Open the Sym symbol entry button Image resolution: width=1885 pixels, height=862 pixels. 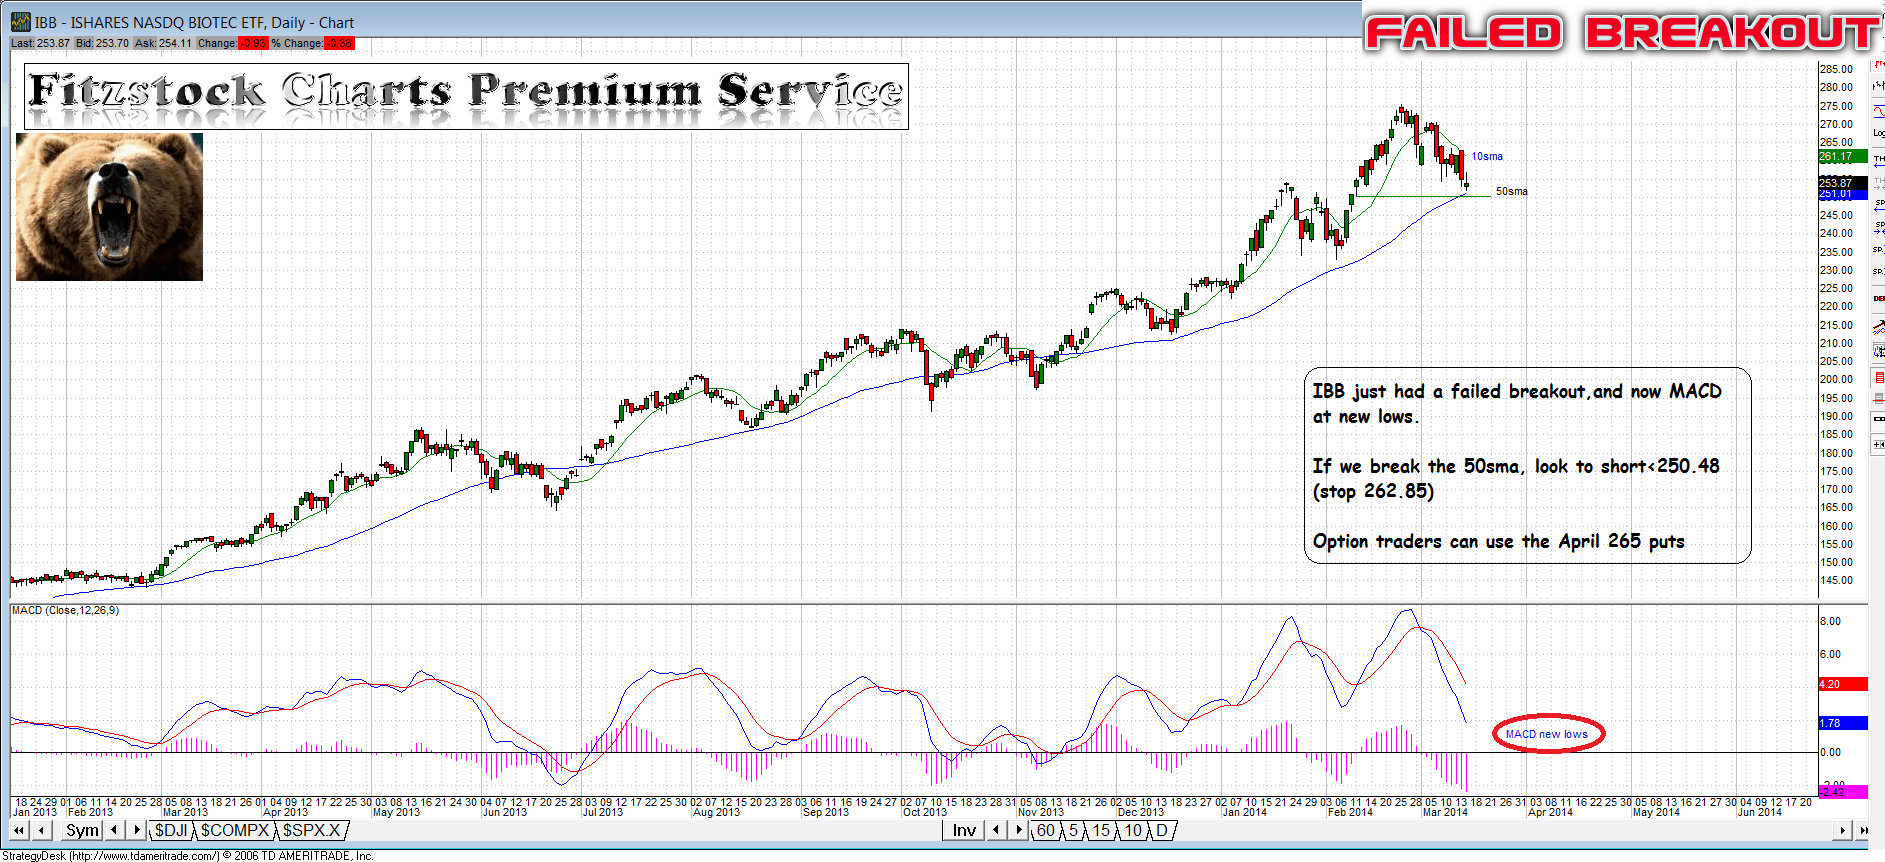pyautogui.click(x=82, y=830)
